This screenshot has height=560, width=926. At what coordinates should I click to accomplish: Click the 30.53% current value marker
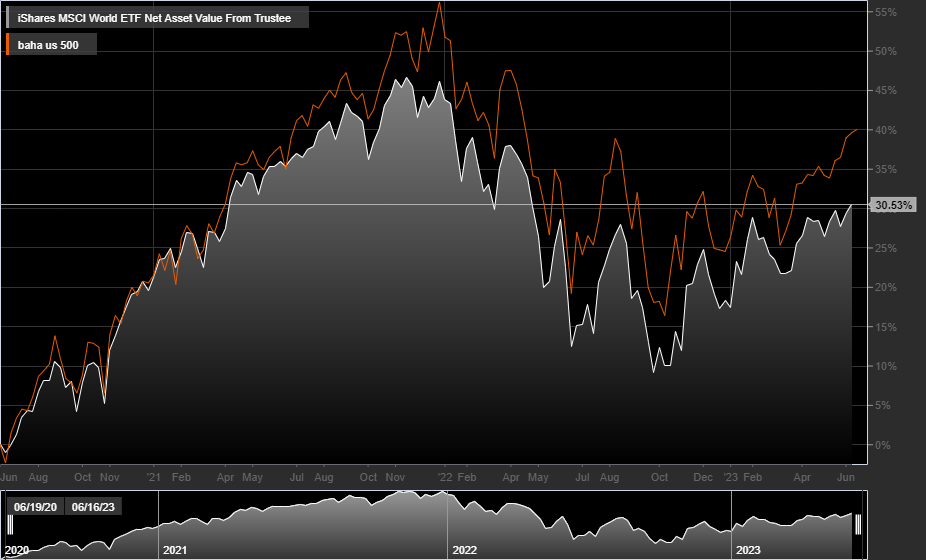click(893, 205)
